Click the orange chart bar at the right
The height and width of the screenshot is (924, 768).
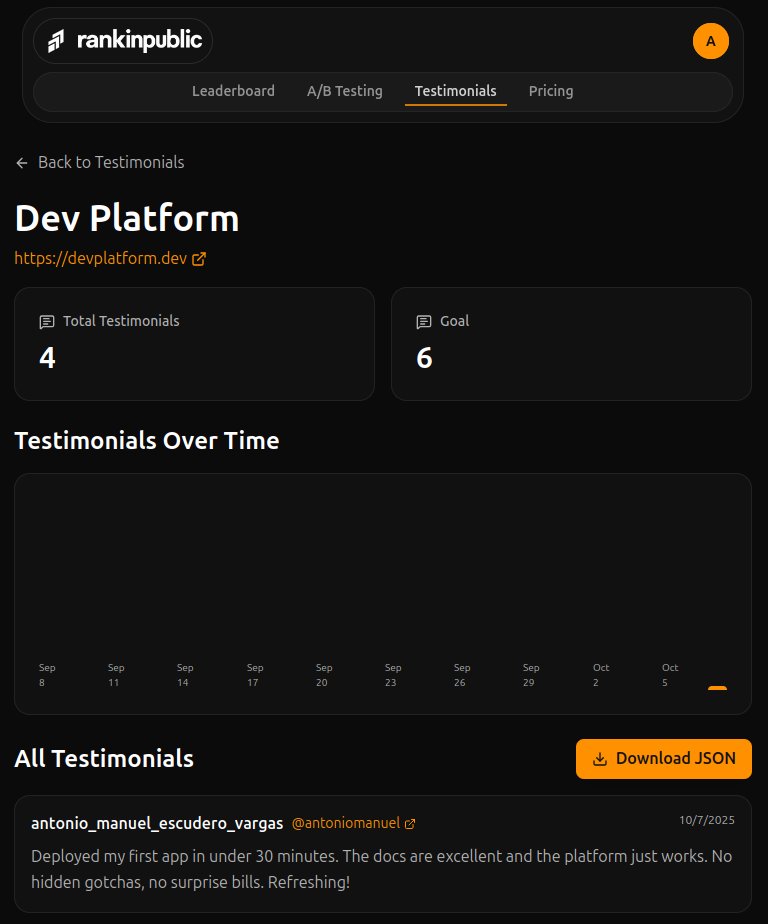pyautogui.click(x=717, y=688)
